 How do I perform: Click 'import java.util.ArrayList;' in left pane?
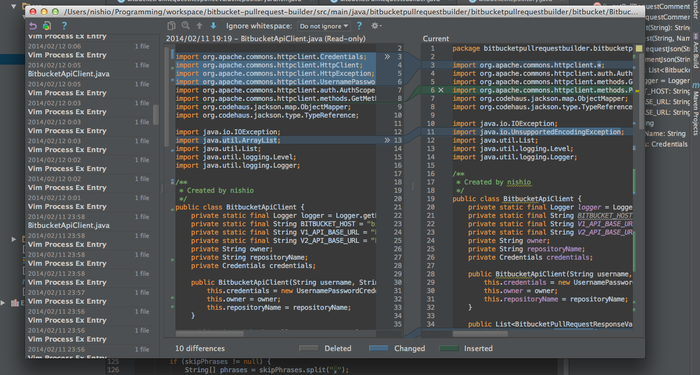228,140
